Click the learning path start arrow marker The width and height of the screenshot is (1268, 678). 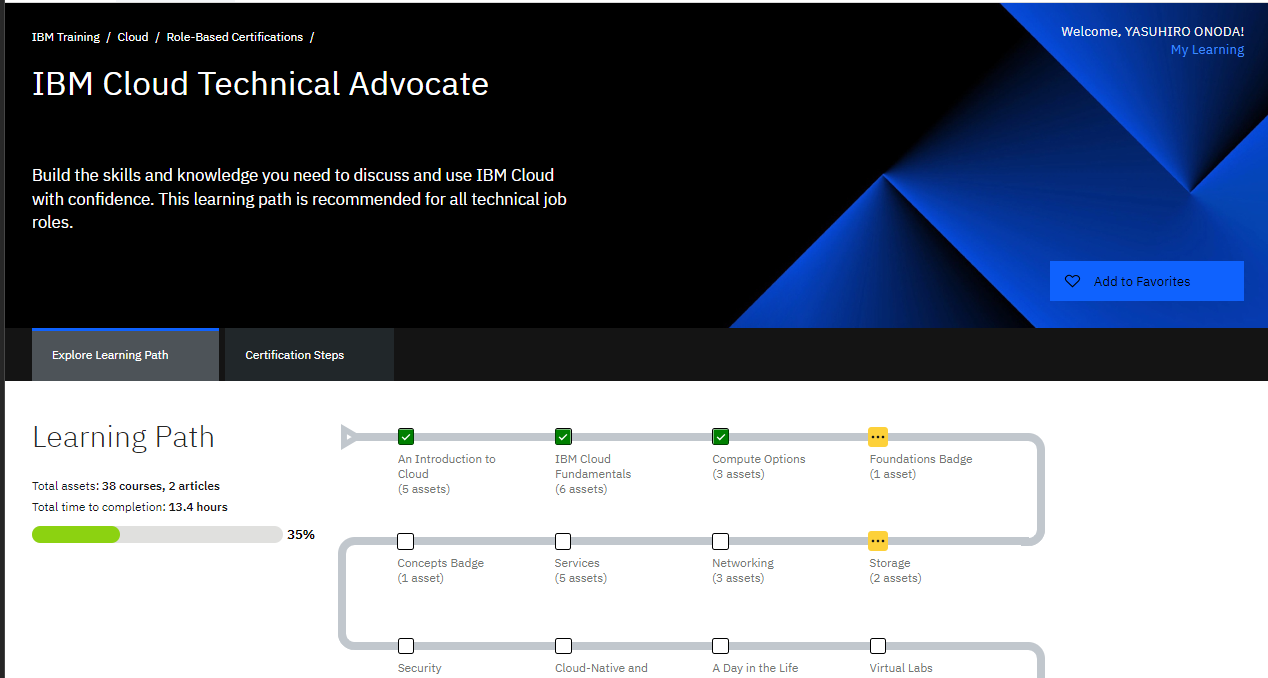(349, 436)
